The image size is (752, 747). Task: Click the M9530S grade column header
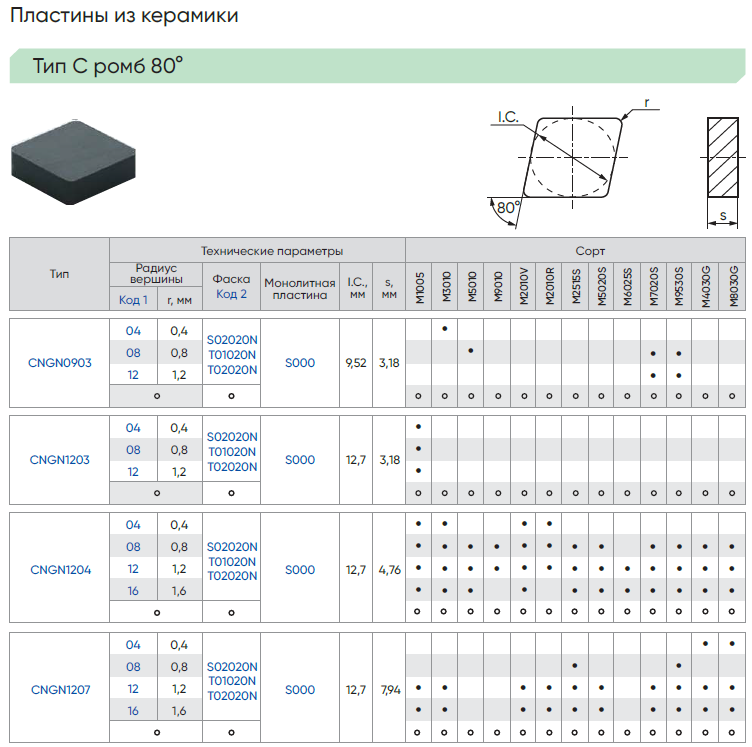(678, 286)
